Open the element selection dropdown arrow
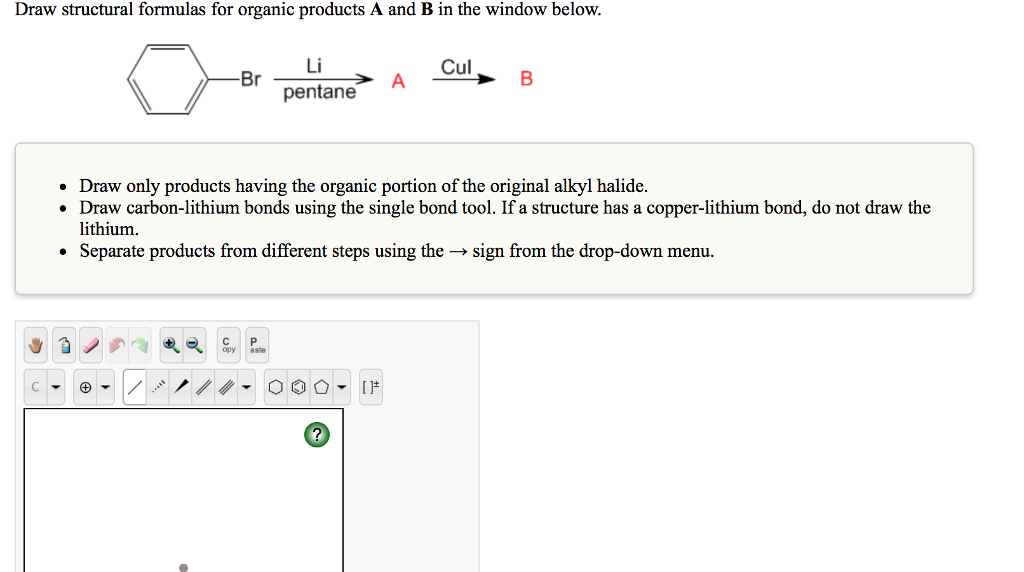This screenshot has width=1024, height=572. pos(56,387)
